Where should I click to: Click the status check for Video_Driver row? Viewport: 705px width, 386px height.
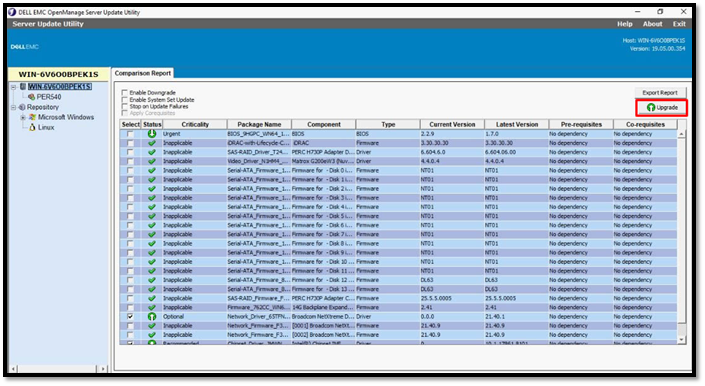point(152,161)
